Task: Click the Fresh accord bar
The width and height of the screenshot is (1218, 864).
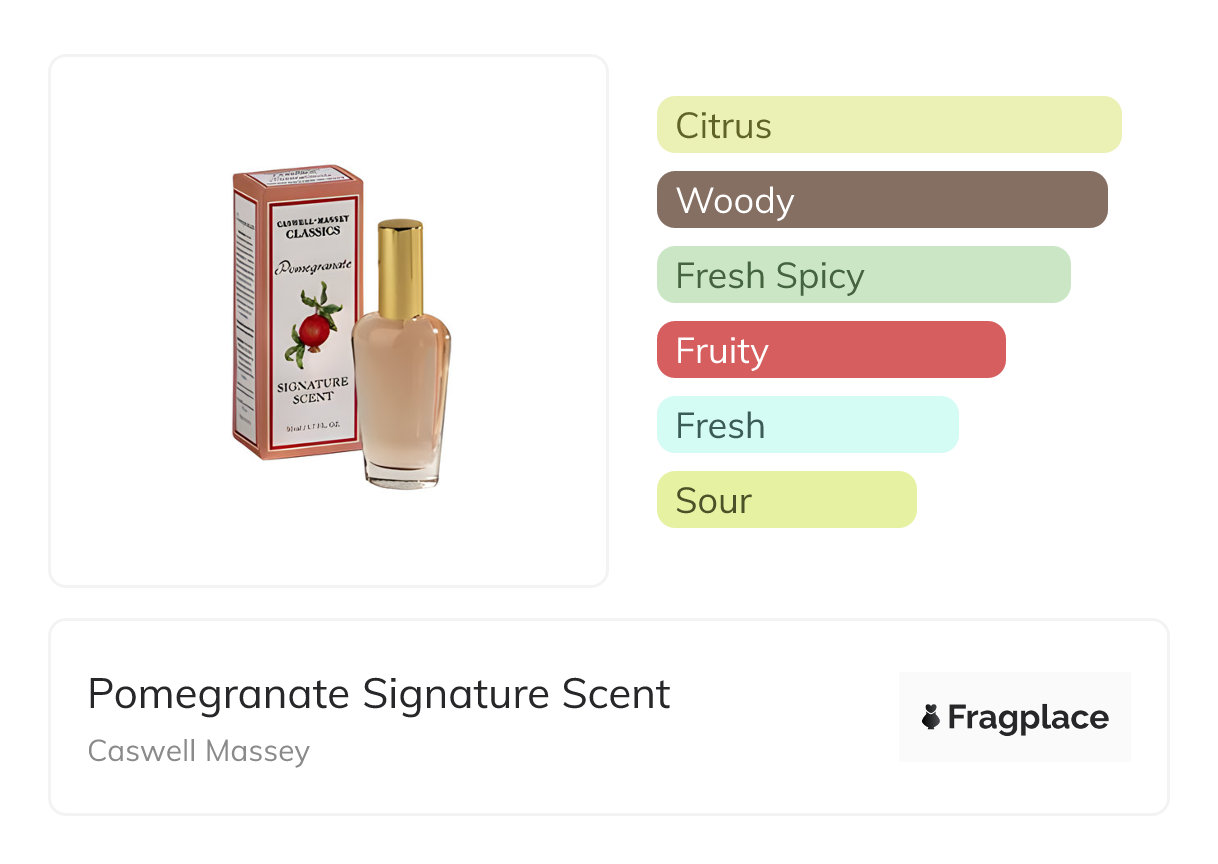Action: tap(807, 425)
